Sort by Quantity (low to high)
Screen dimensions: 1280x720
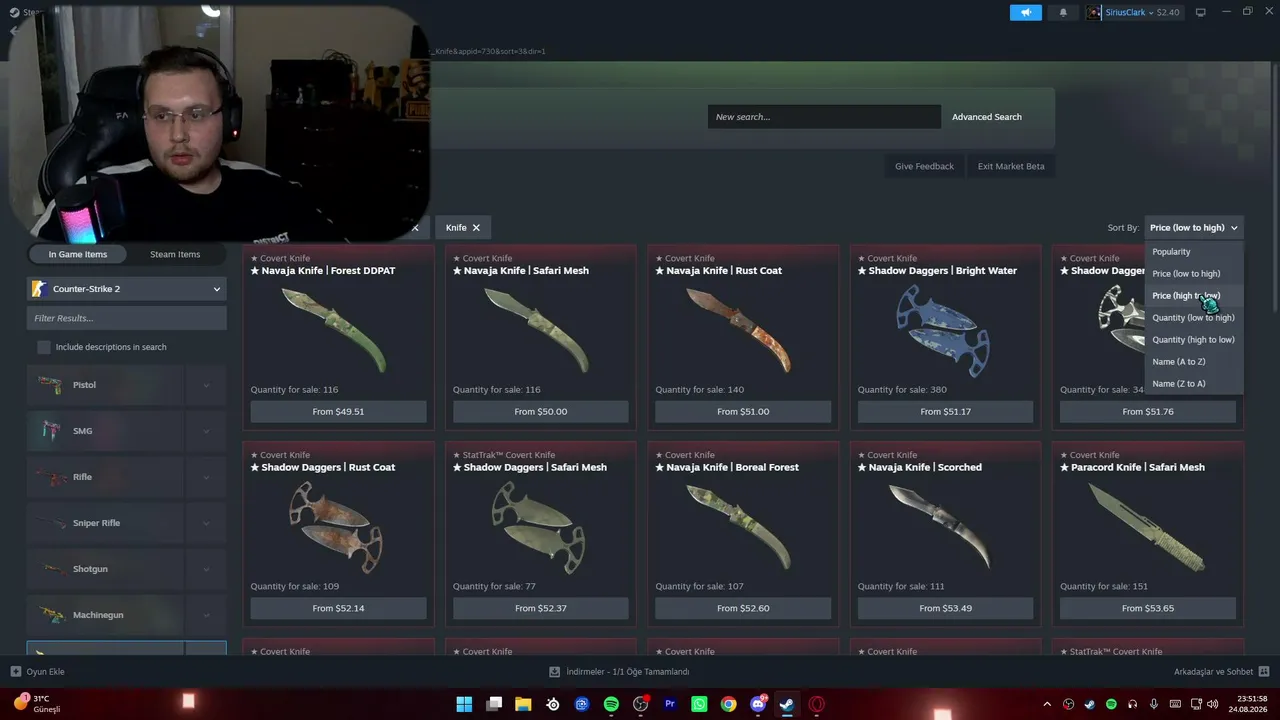point(1193,318)
